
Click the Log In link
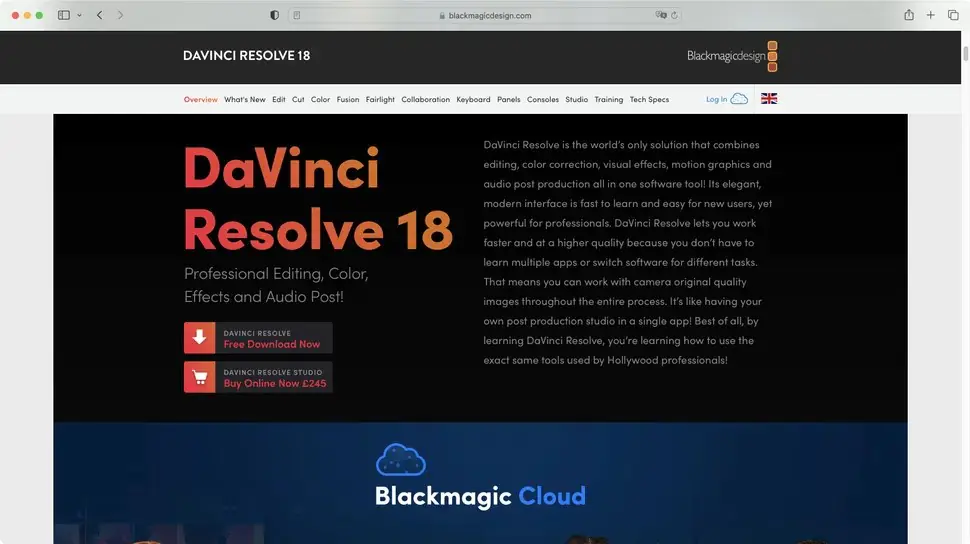[716, 100]
